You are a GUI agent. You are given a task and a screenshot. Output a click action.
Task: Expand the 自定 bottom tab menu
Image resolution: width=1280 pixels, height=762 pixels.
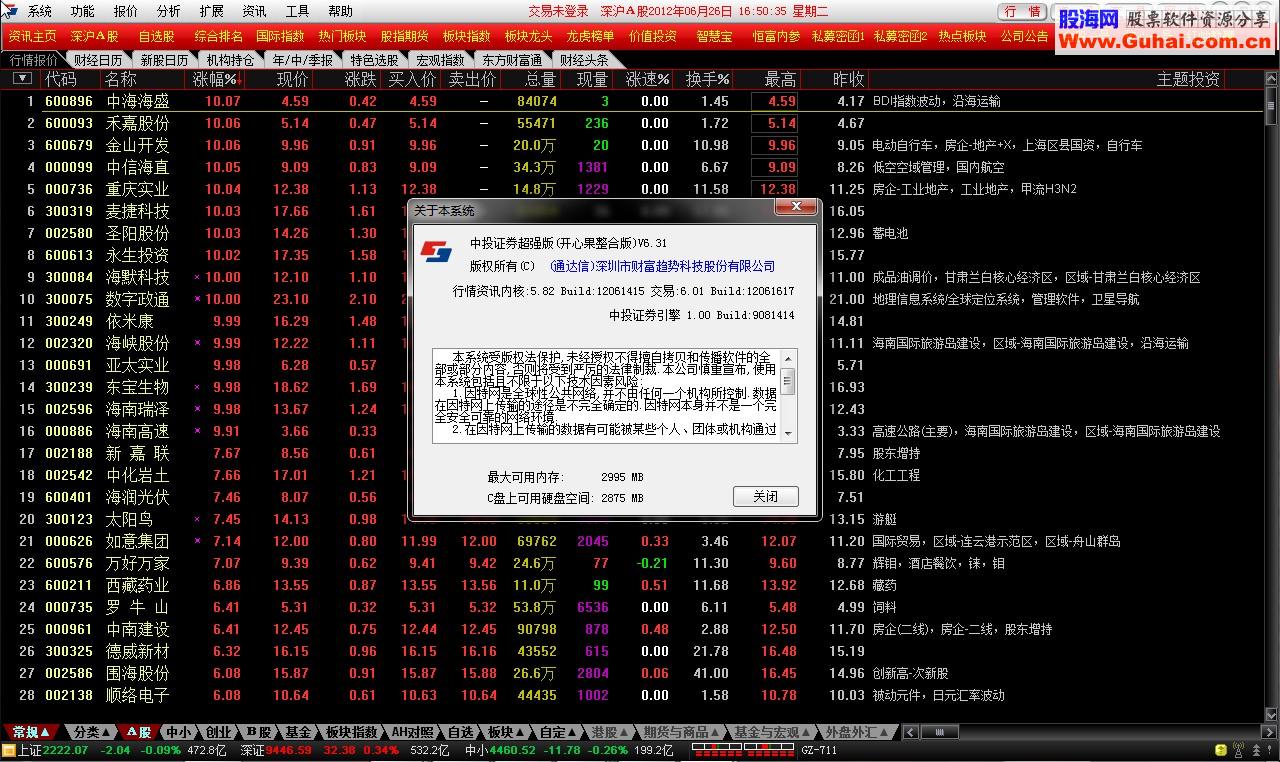coord(558,732)
